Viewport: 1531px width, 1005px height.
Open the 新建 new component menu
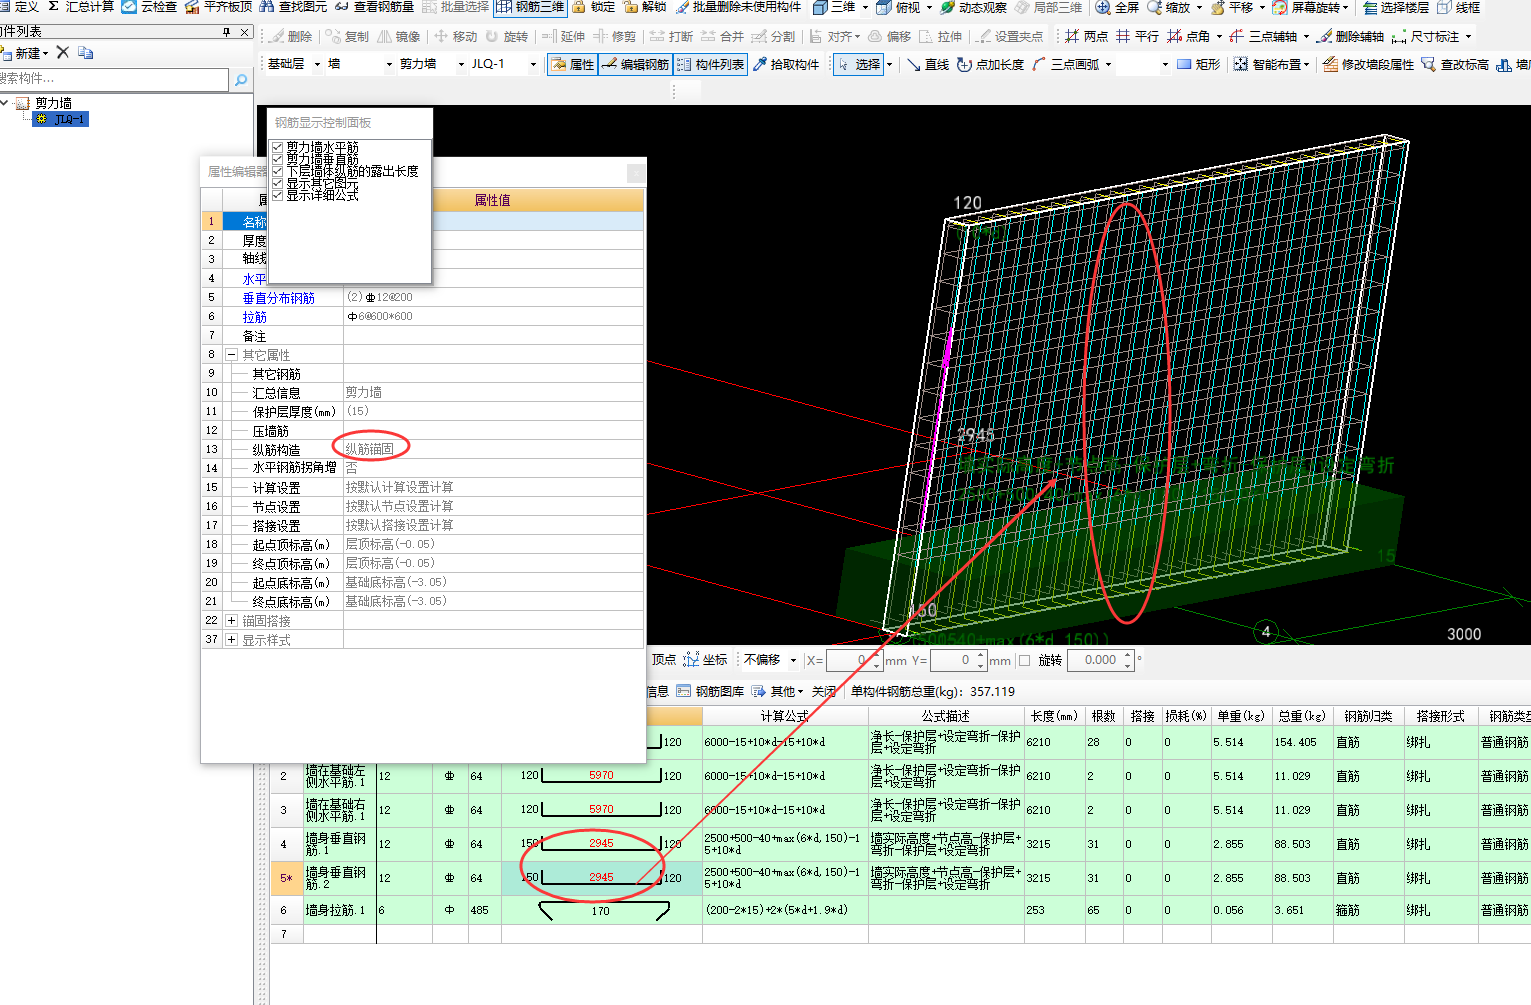click(25, 52)
